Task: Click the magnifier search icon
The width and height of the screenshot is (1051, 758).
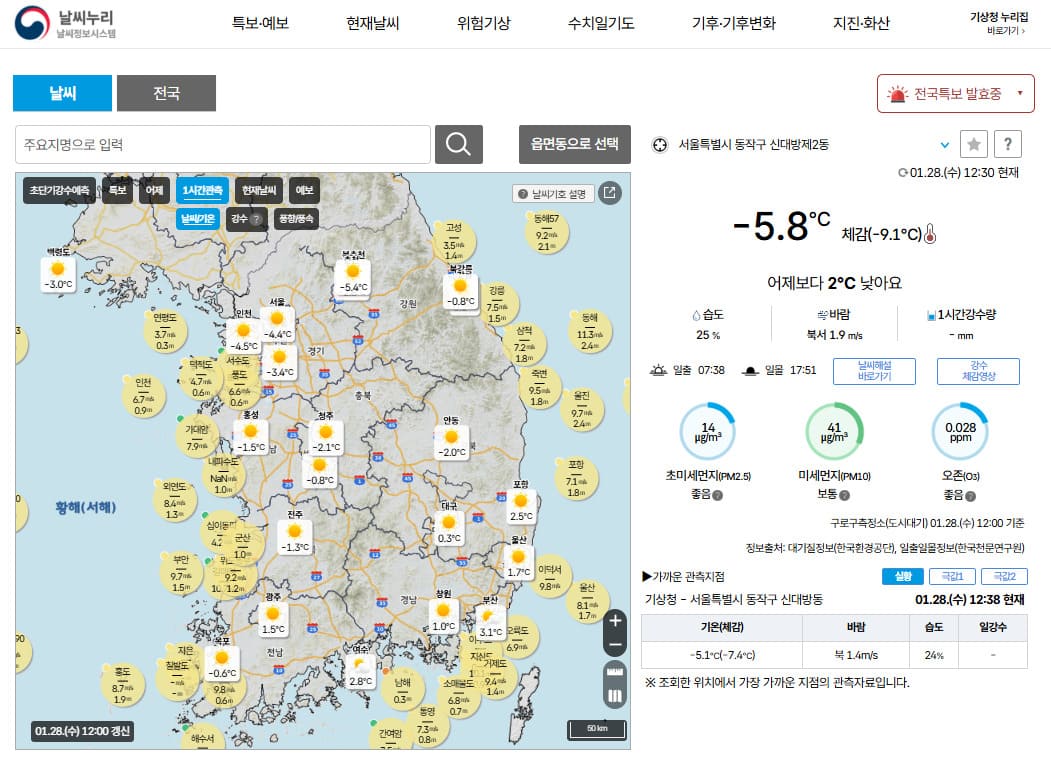Action: (458, 144)
